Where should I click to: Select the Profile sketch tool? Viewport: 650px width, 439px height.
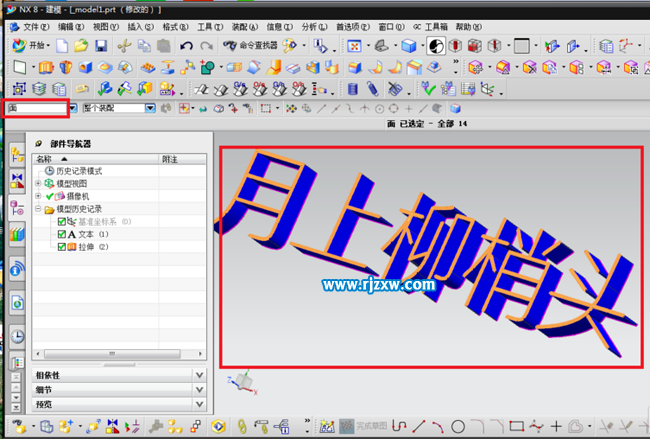399,426
